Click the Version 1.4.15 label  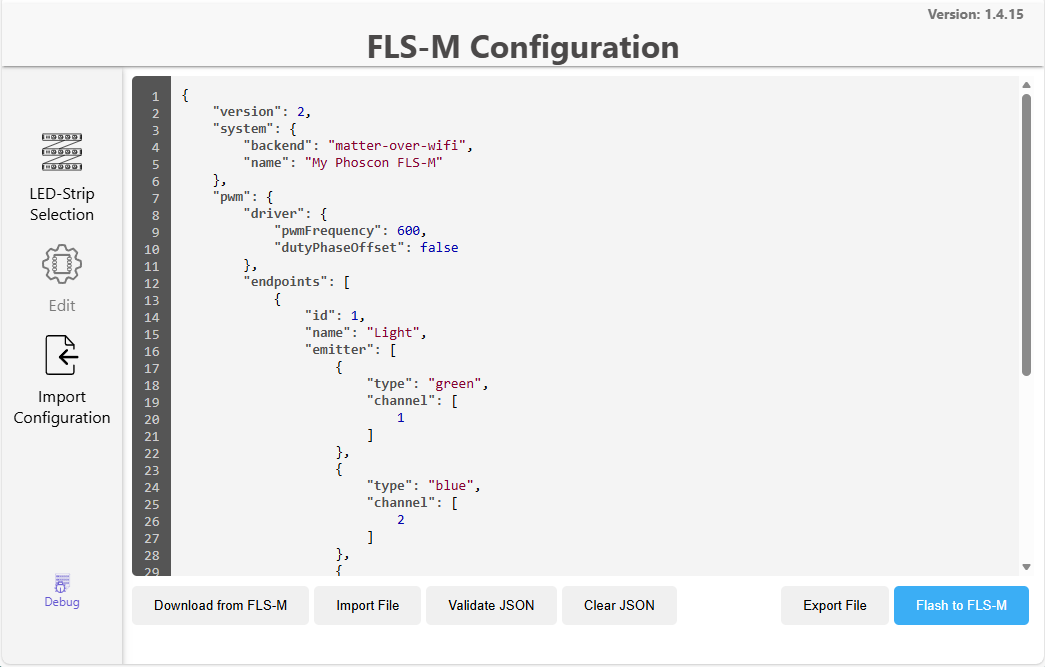click(x=975, y=14)
